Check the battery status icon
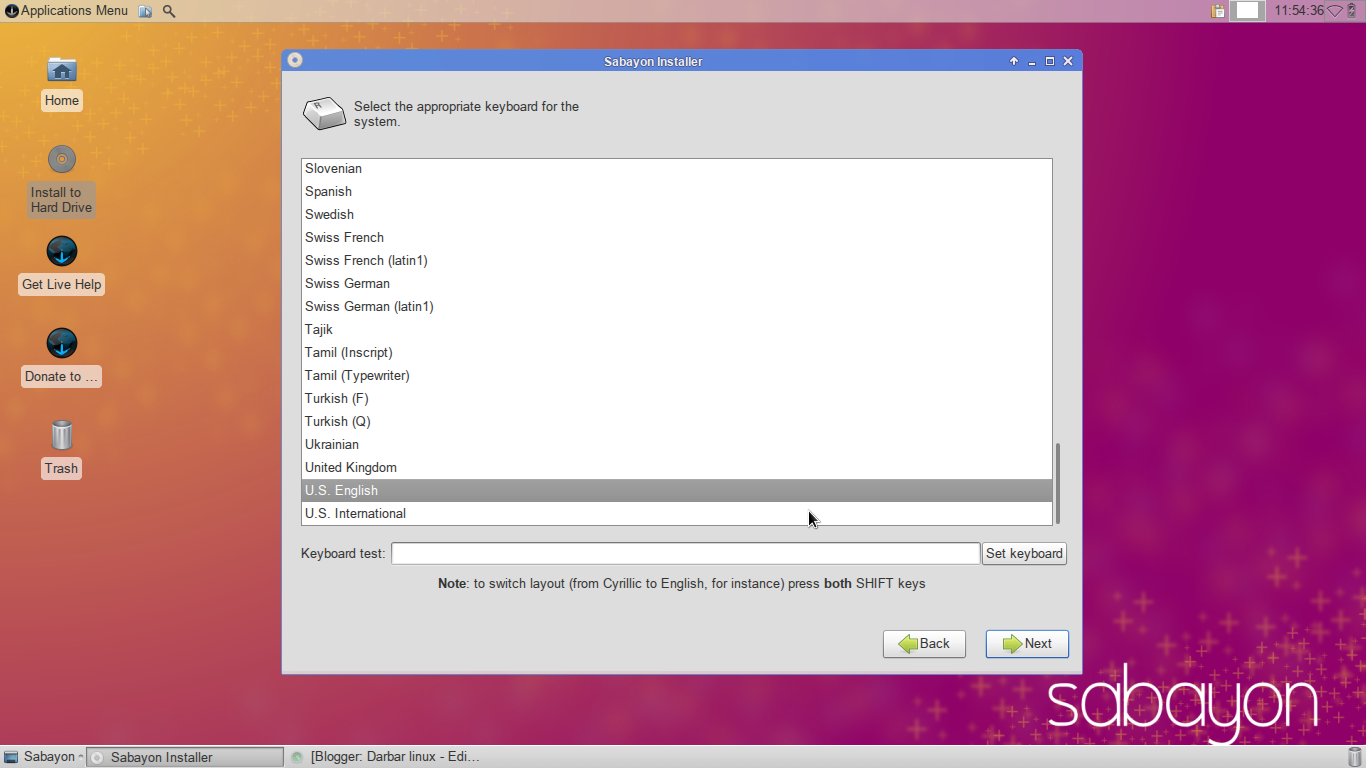The height and width of the screenshot is (768, 1366). coord(1351,10)
